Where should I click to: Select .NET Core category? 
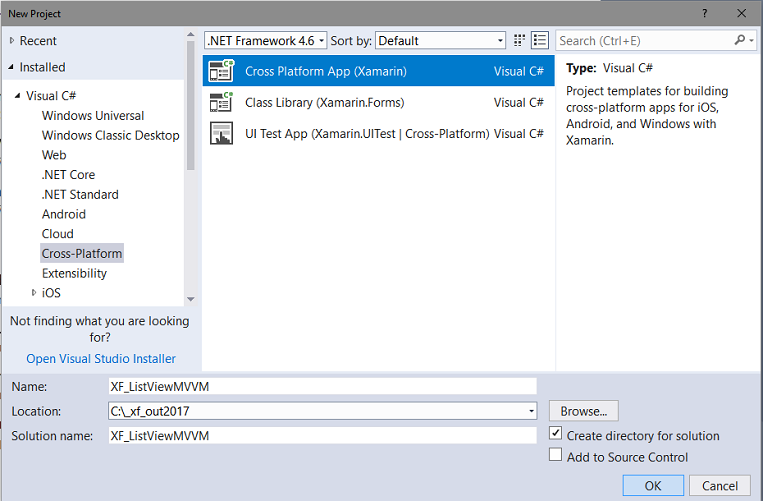68,175
